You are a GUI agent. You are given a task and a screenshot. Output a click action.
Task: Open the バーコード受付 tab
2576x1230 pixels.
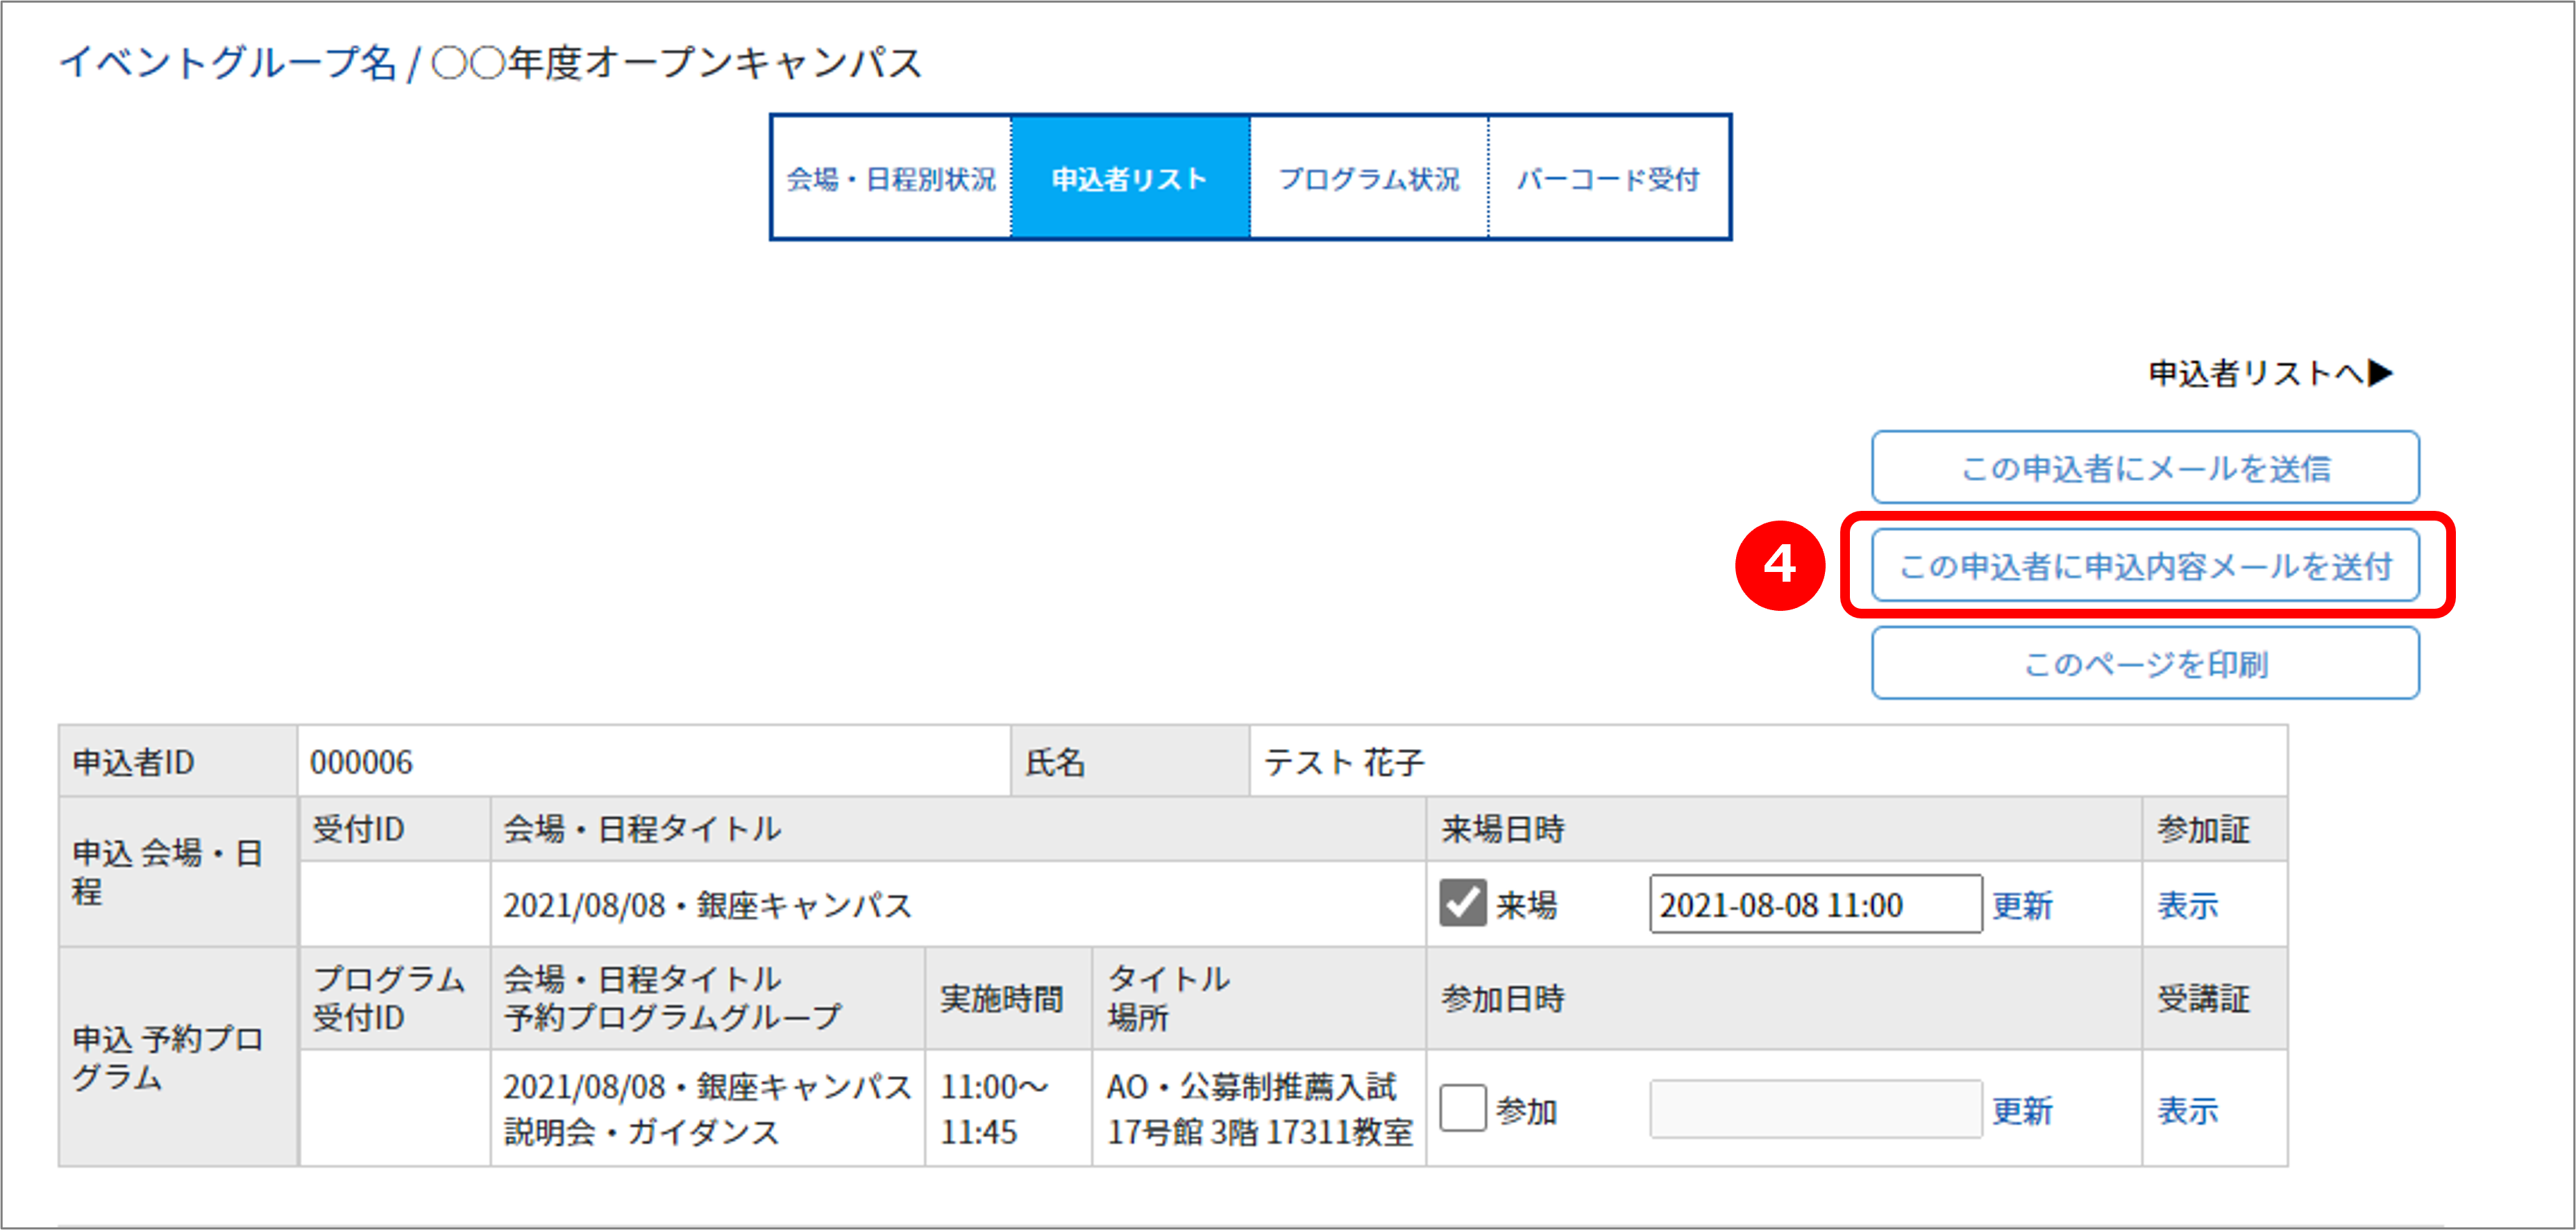[1608, 178]
